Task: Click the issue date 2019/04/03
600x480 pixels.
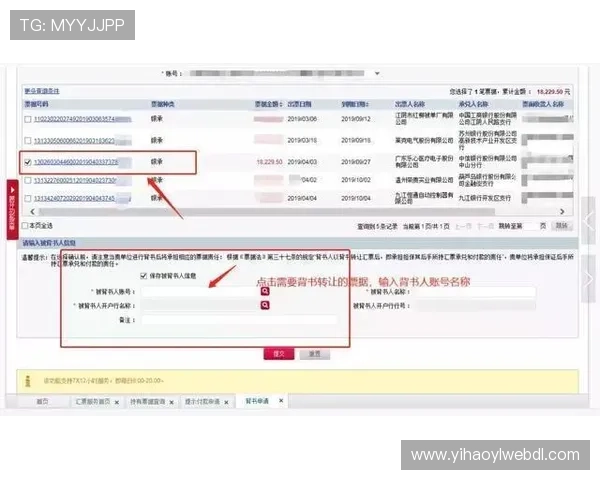Action: click(x=302, y=162)
